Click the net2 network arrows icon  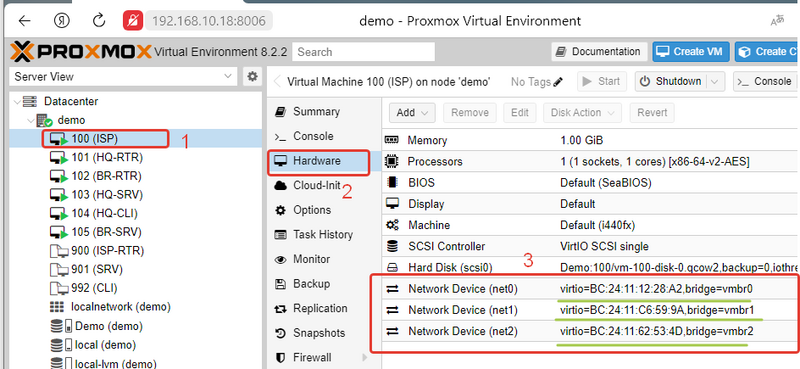[x=392, y=332]
